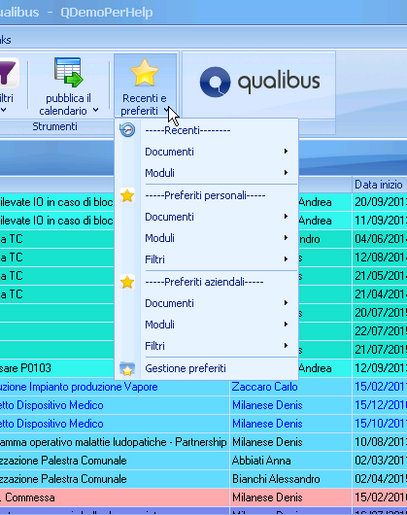Click the pubblica il calendario table icon
Screen dimensions: 407x515
[68, 72]
